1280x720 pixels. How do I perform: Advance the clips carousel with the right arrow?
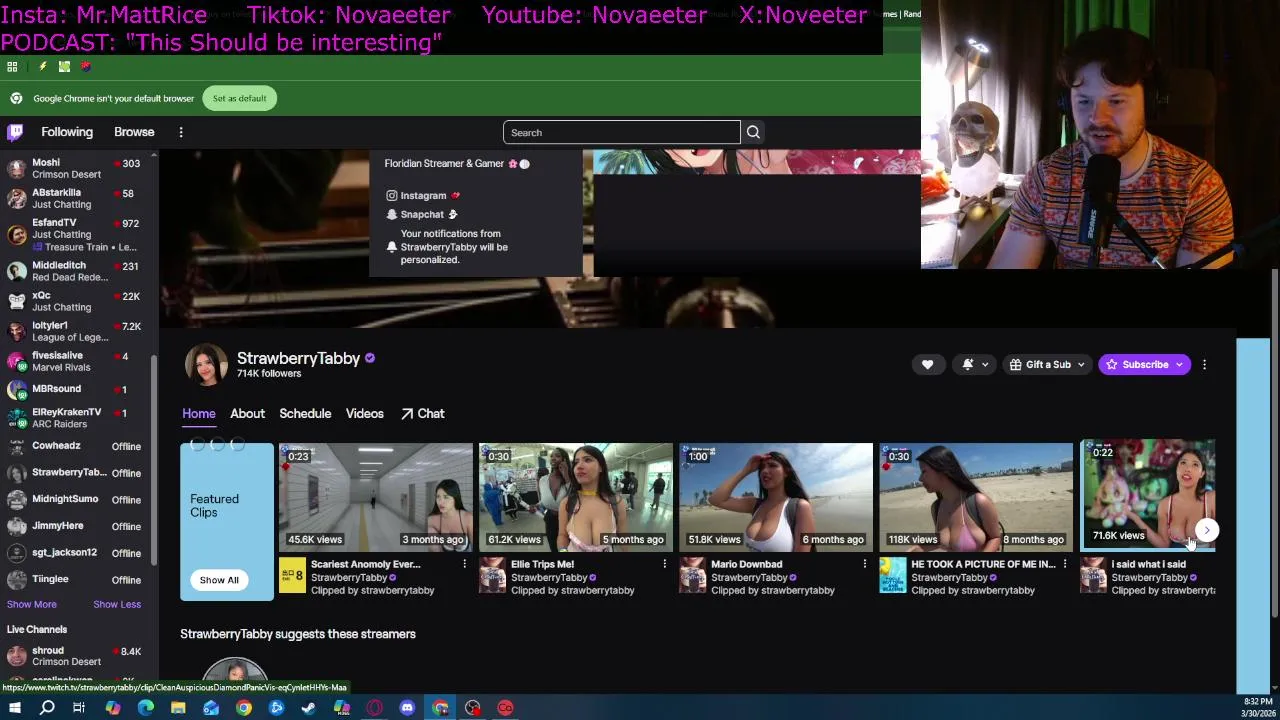pyautogui.click(x=1207, y=531)
